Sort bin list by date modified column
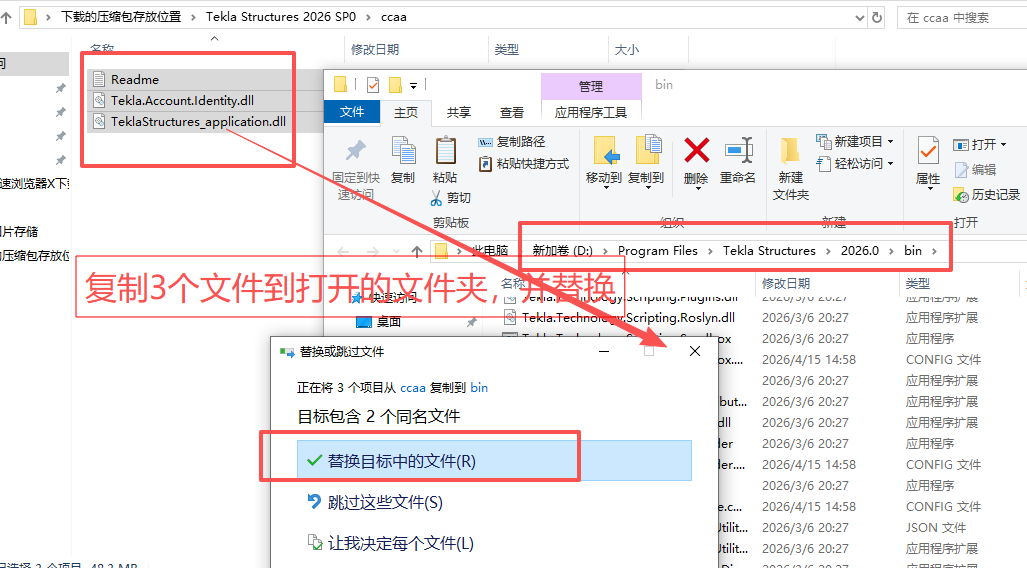This screenshot has width=1027, height=568. (x=786, y=284)
